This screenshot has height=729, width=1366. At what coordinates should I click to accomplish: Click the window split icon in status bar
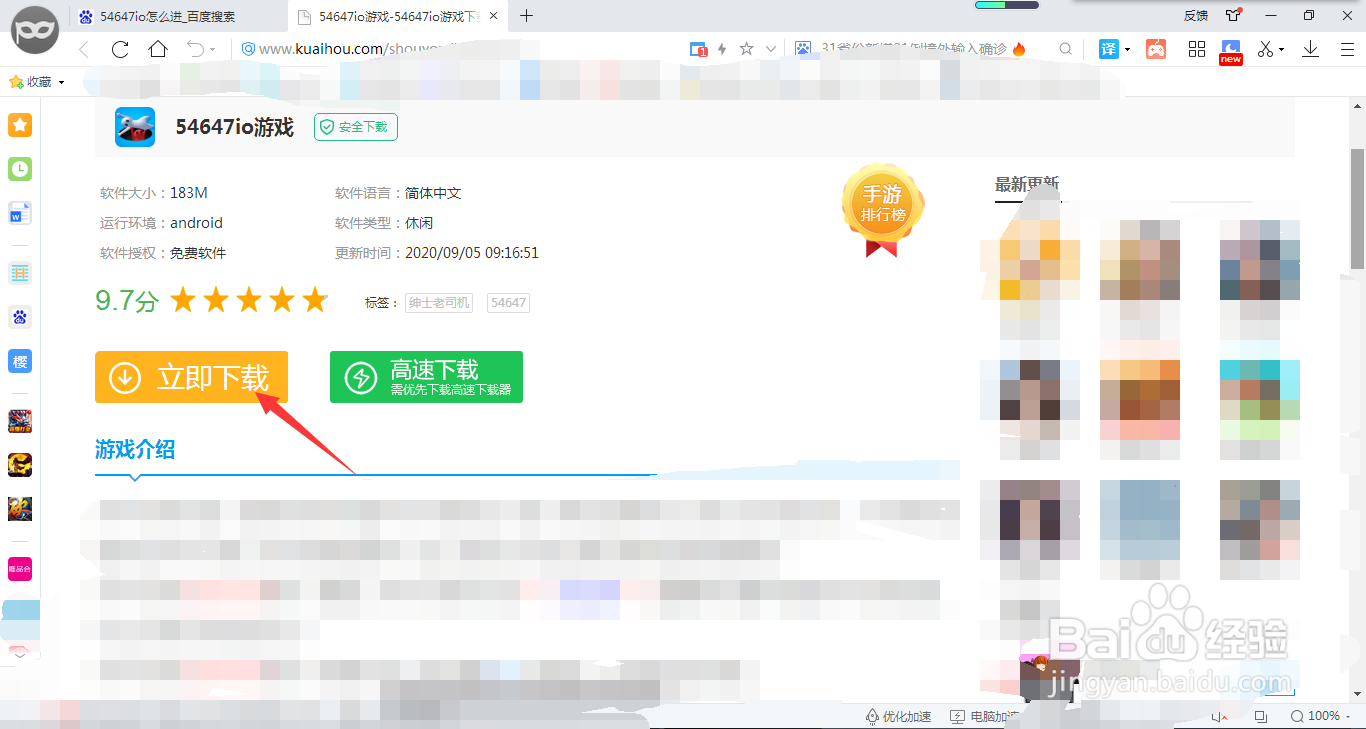[1261, 717]
